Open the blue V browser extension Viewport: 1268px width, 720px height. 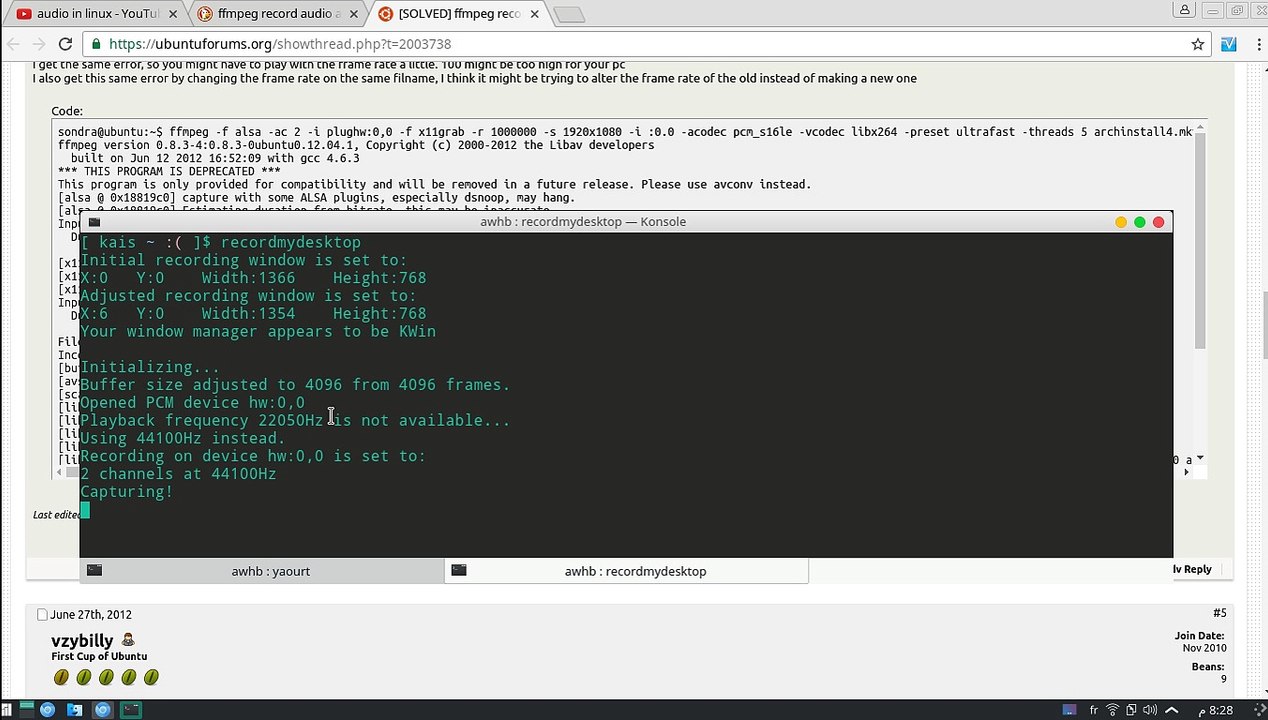pos(1229,44)
